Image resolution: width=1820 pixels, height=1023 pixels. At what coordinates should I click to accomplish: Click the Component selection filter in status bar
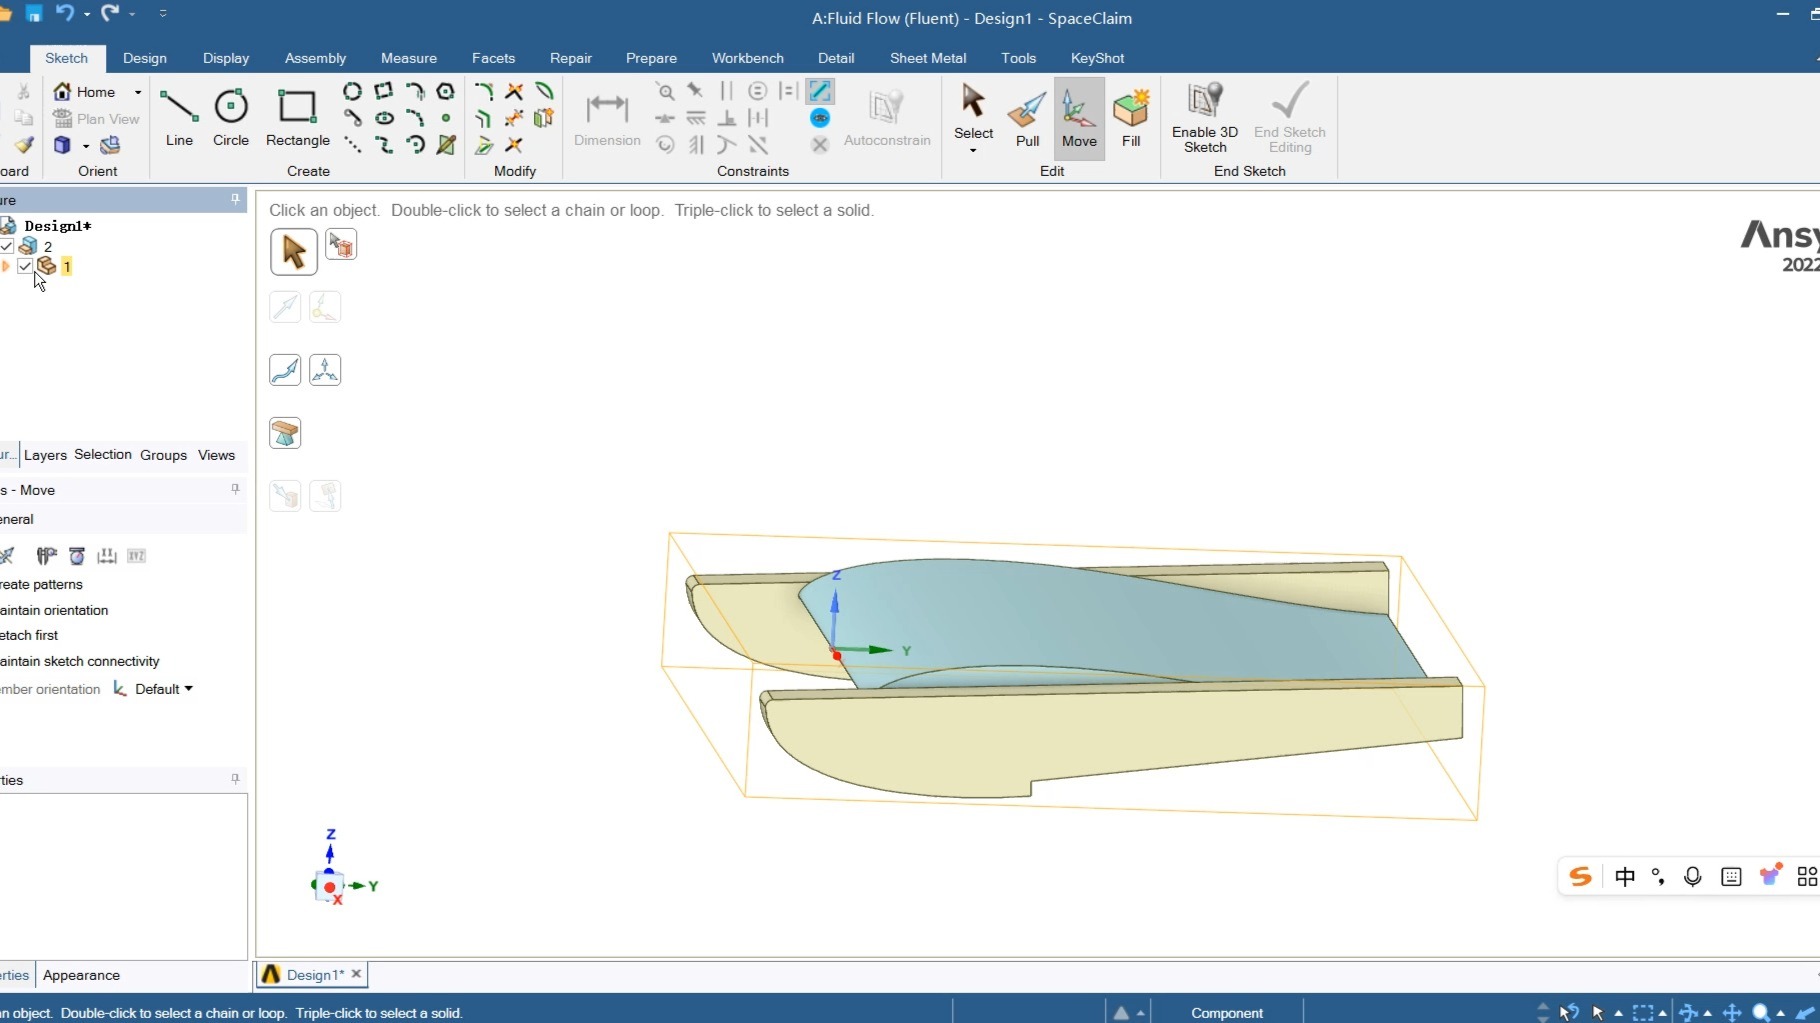(1227, 1013)
